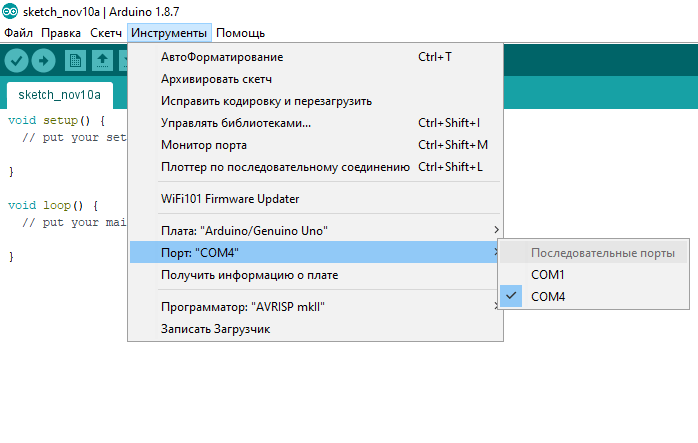
Task: Open the Файл menu
Action: [19, 33]
